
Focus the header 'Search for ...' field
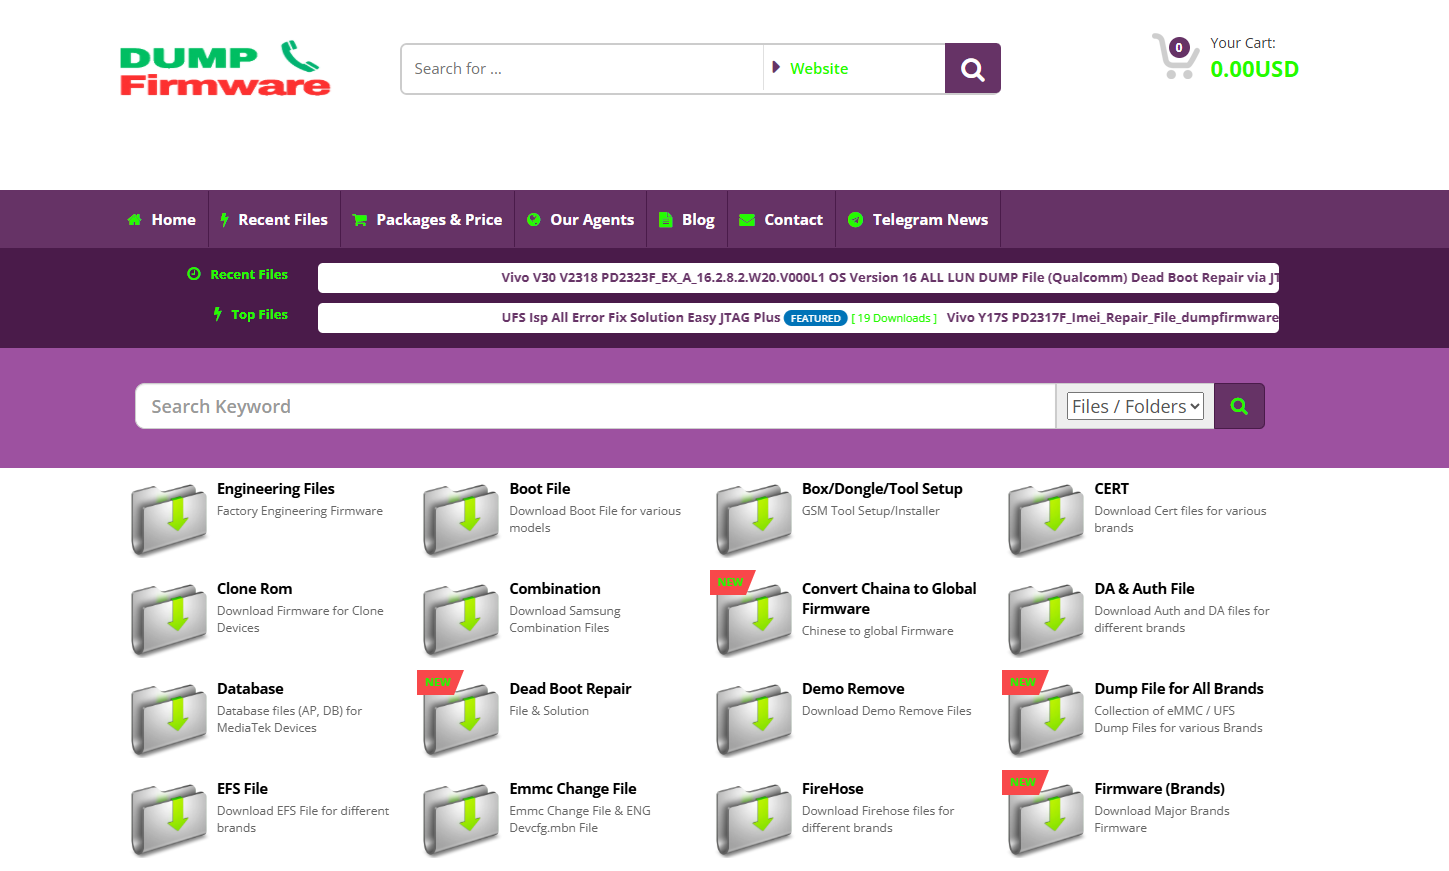coord(582,69)
